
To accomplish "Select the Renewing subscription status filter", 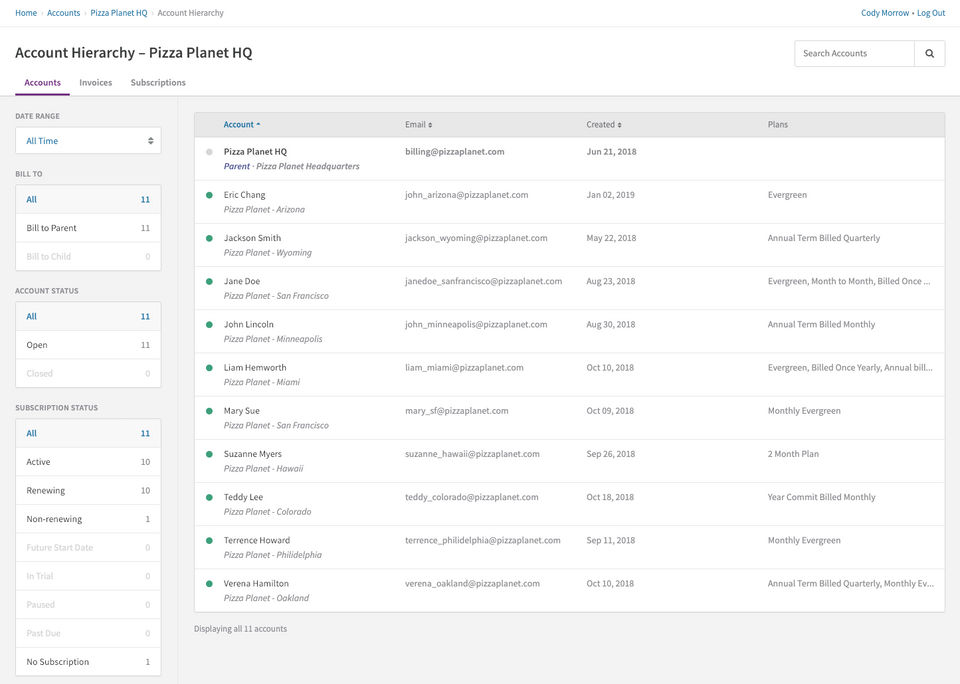I will click(x=88, y=491).
